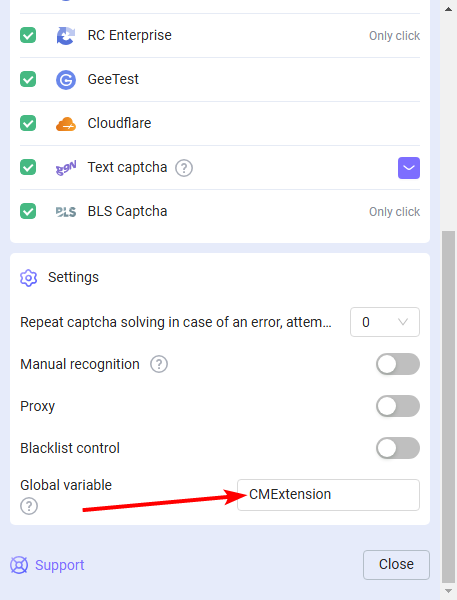Open Global variable help icon
The width and height of the screenshot is (457, 600).
point(29,506)
